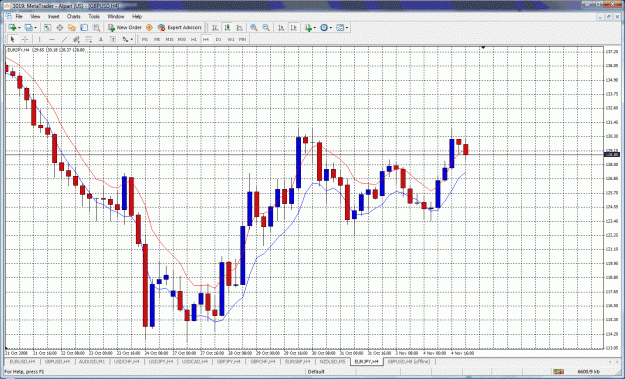625x379 pixels.
Task: Open the New Chart dropdown arrow
Action: tap(19, 27)
